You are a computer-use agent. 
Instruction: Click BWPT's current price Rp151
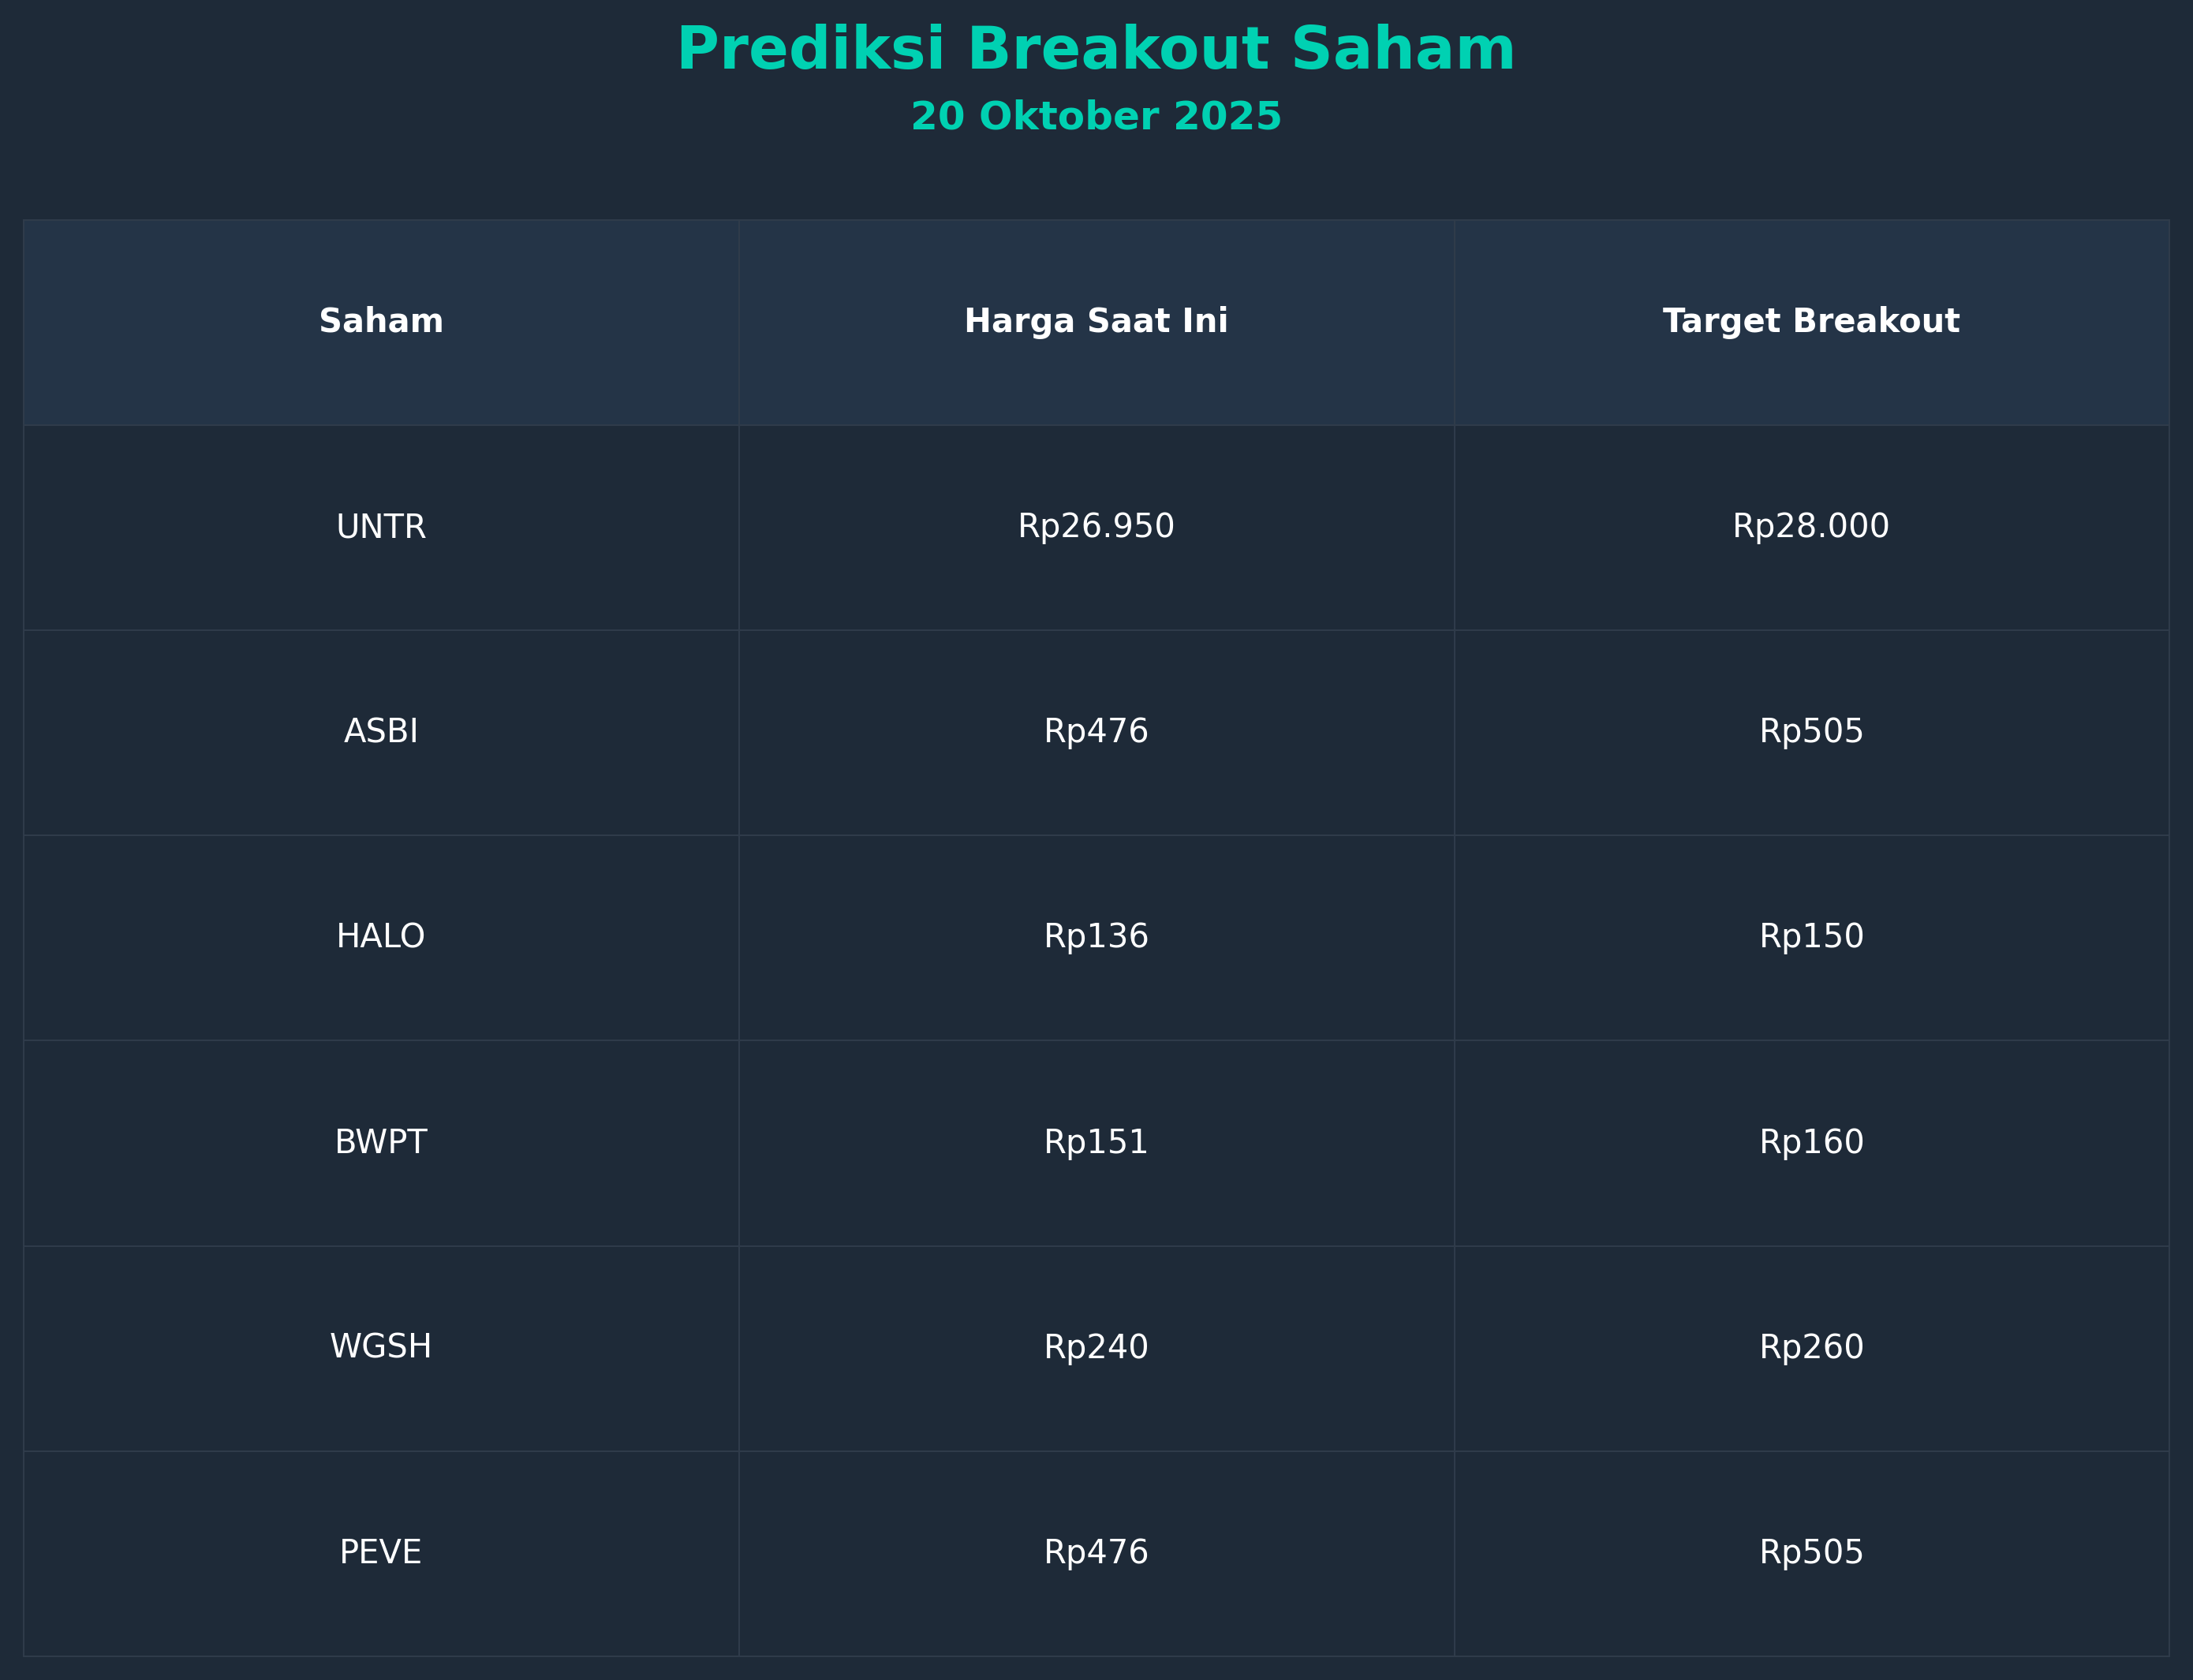pyautogui.click(x=1096, y=1142)
